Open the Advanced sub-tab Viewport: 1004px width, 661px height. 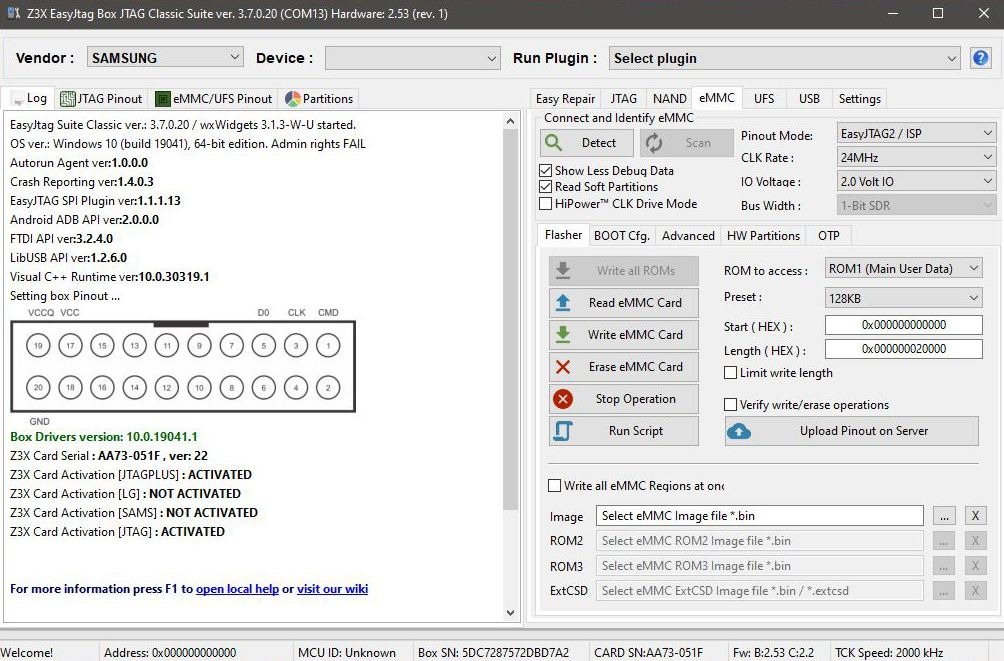coord(688,236)
